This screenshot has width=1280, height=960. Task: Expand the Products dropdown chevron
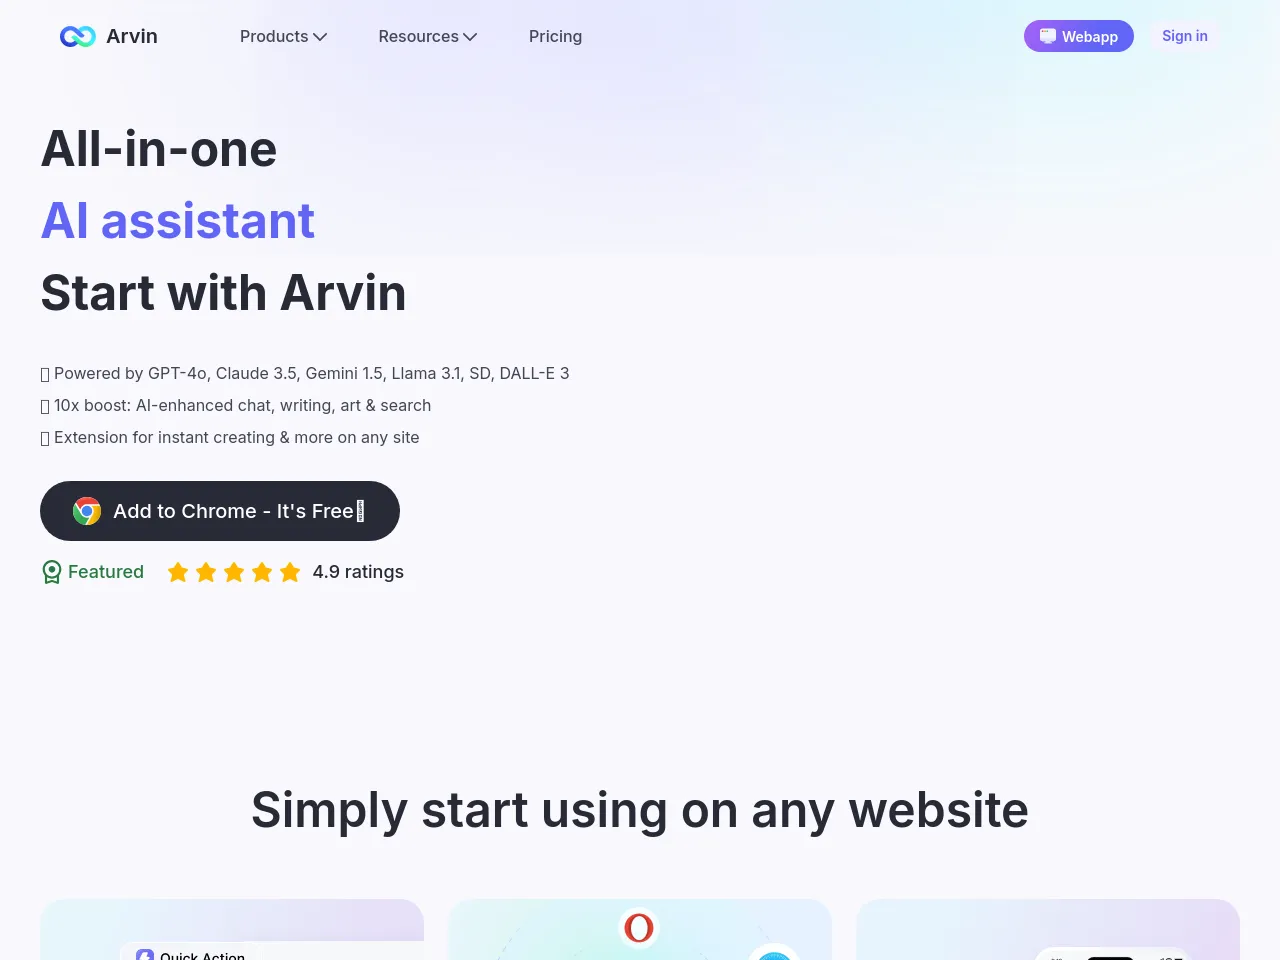[x=320, y=37]
